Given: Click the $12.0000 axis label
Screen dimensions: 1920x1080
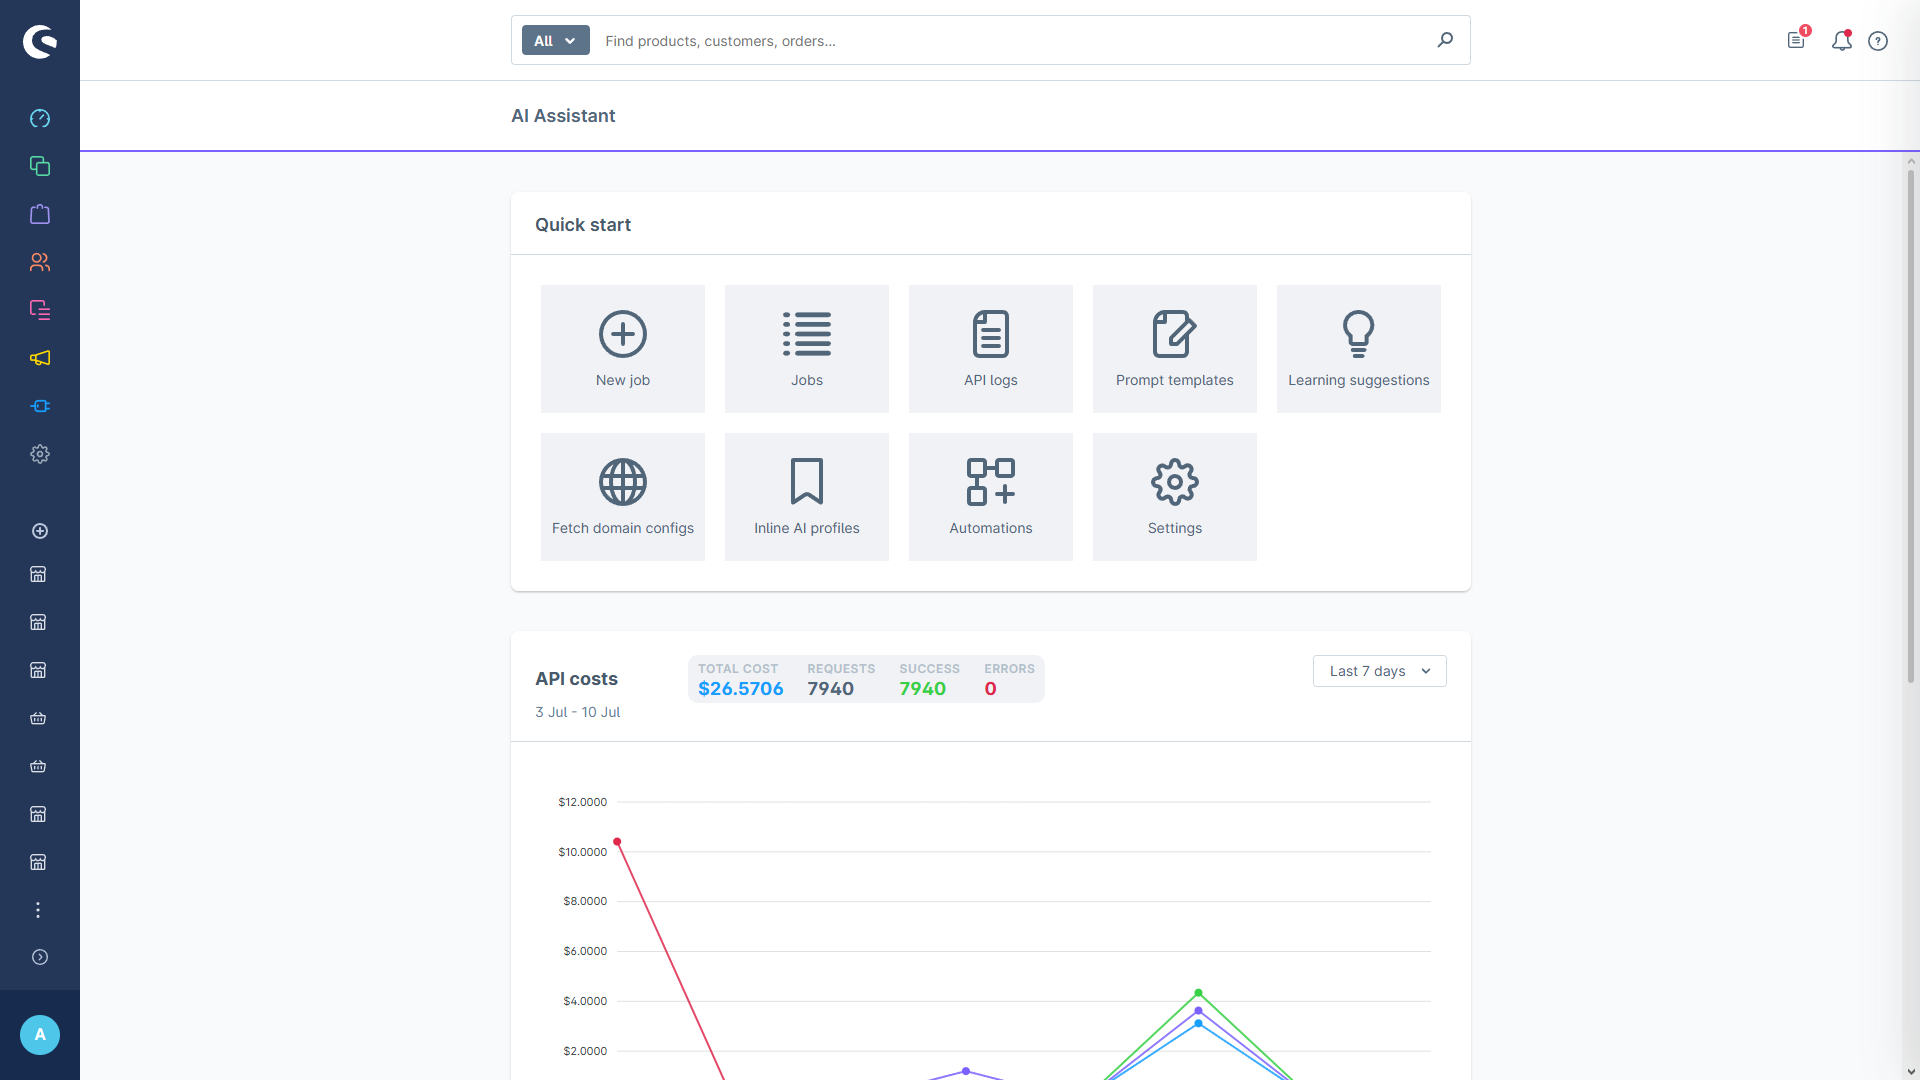Looking at the screenshot, I should pyautogui.click(x=583, y=802).
